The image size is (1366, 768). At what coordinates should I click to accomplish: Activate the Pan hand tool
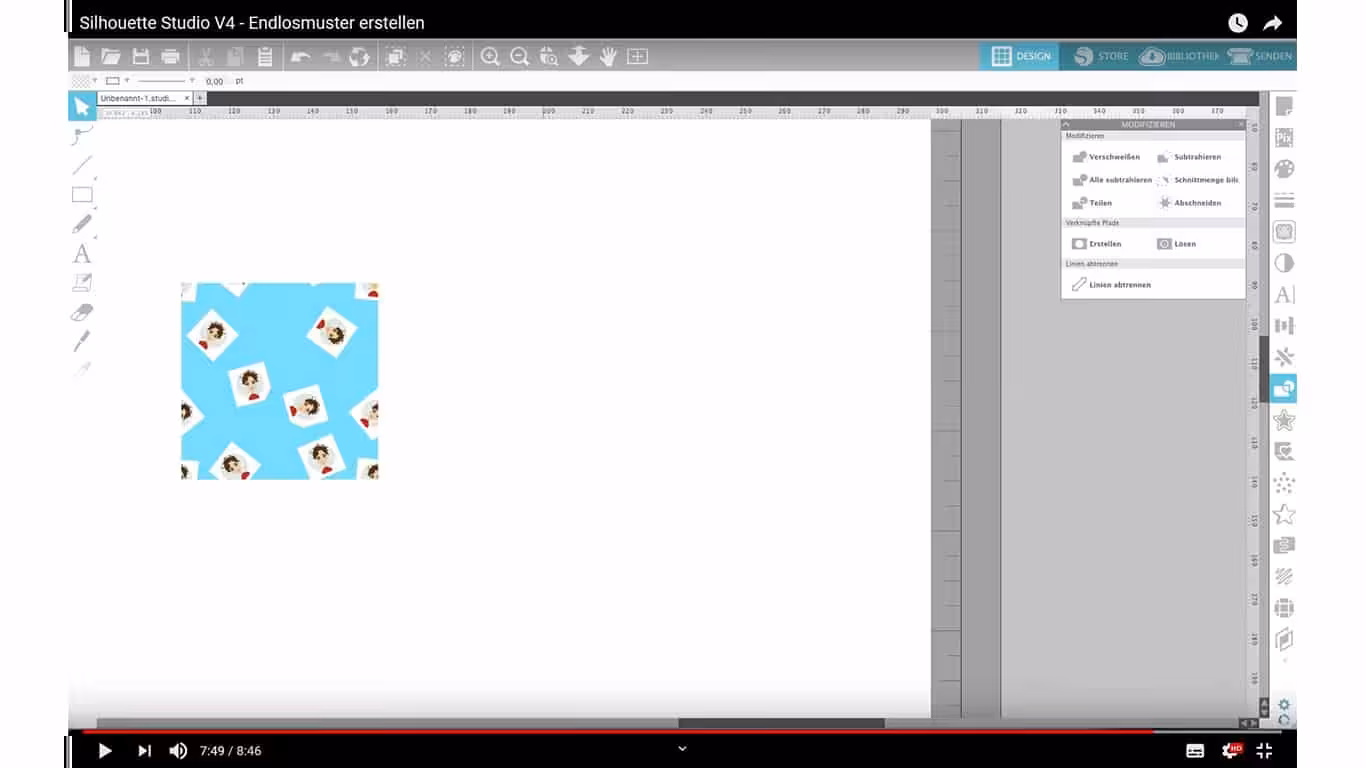(608, 57)
